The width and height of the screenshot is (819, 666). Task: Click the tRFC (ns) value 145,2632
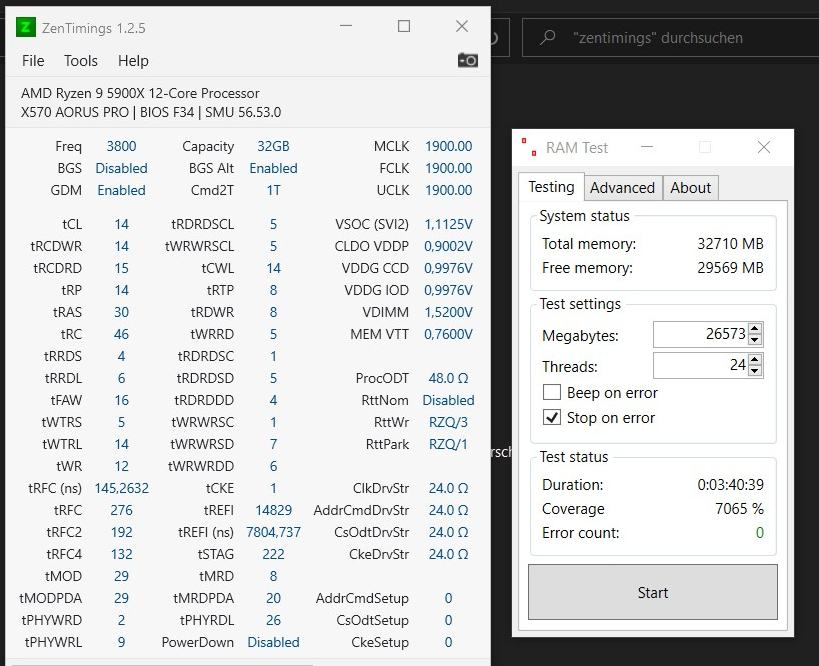pos(122,488)
